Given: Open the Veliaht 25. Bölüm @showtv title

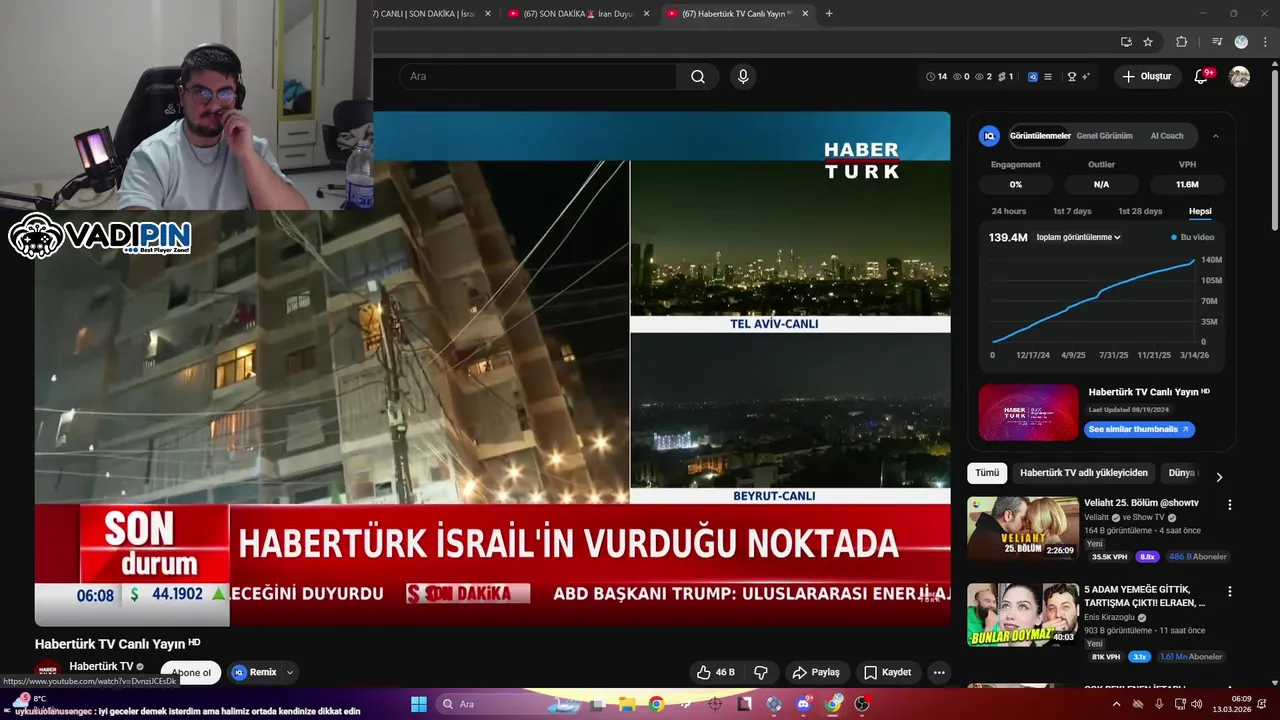Looking at the screenshot, I should point(1141,503).
